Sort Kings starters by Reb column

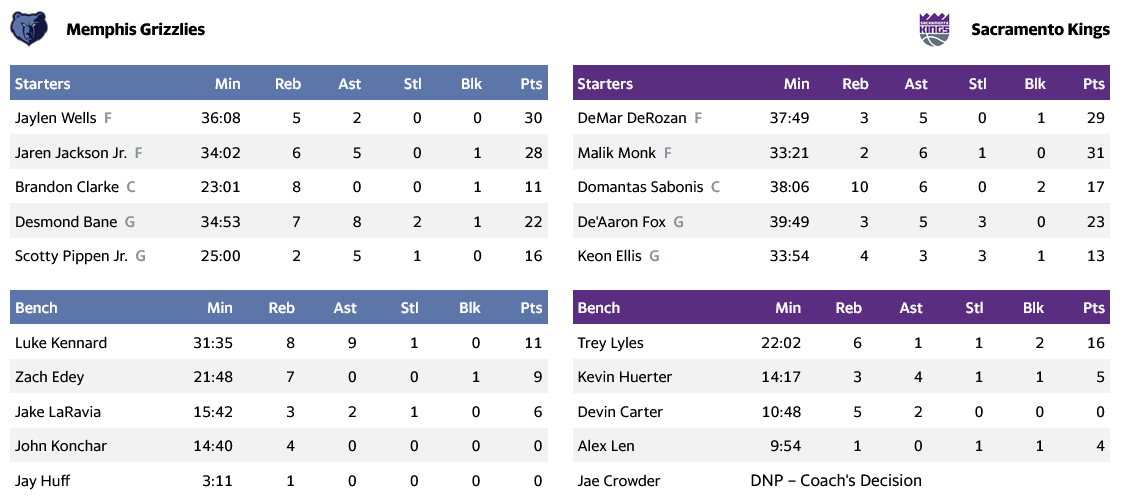point(855,84)
